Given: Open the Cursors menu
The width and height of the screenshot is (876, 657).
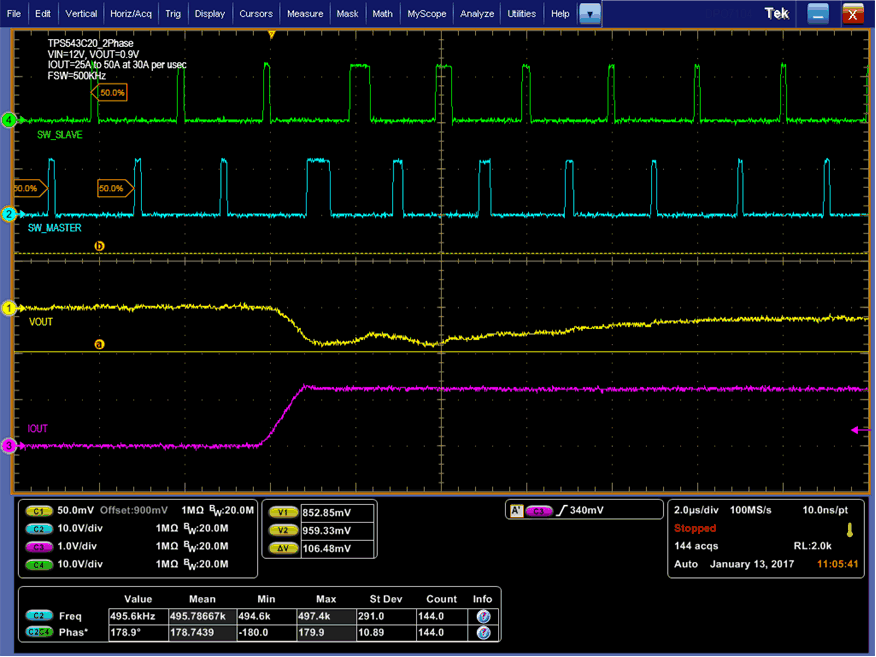Looking at the screenshot, I should coord(257,14).
